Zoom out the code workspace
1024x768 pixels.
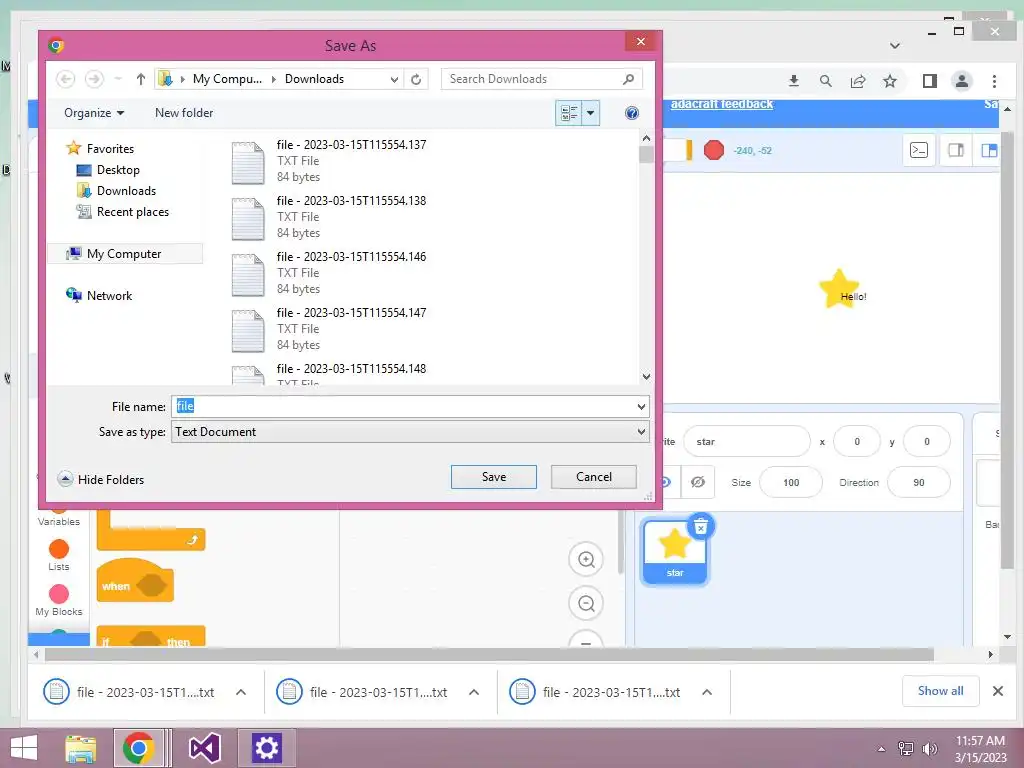click(x=586, y=603)
